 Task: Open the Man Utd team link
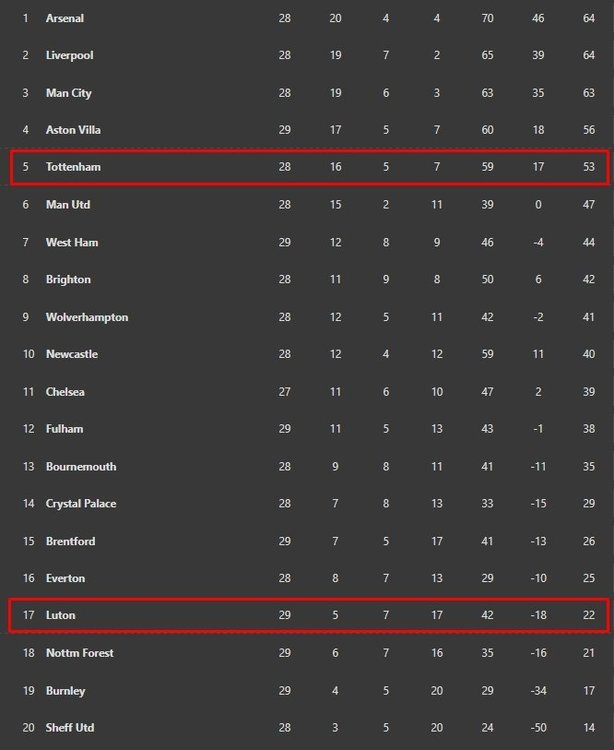click(68, 204)
